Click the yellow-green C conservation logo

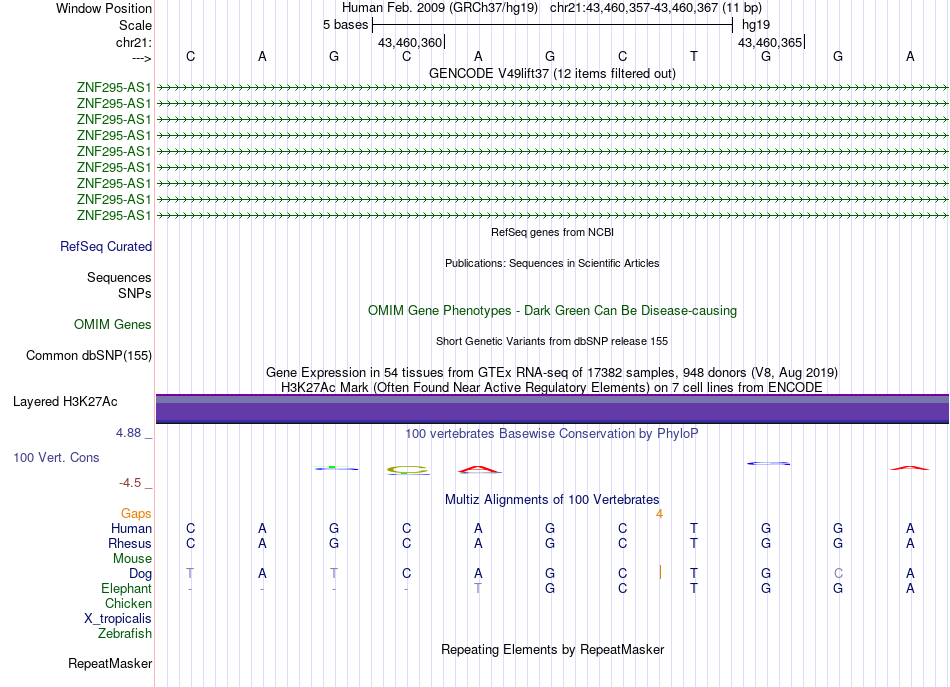pyautogui.click(x=408, y=470)
